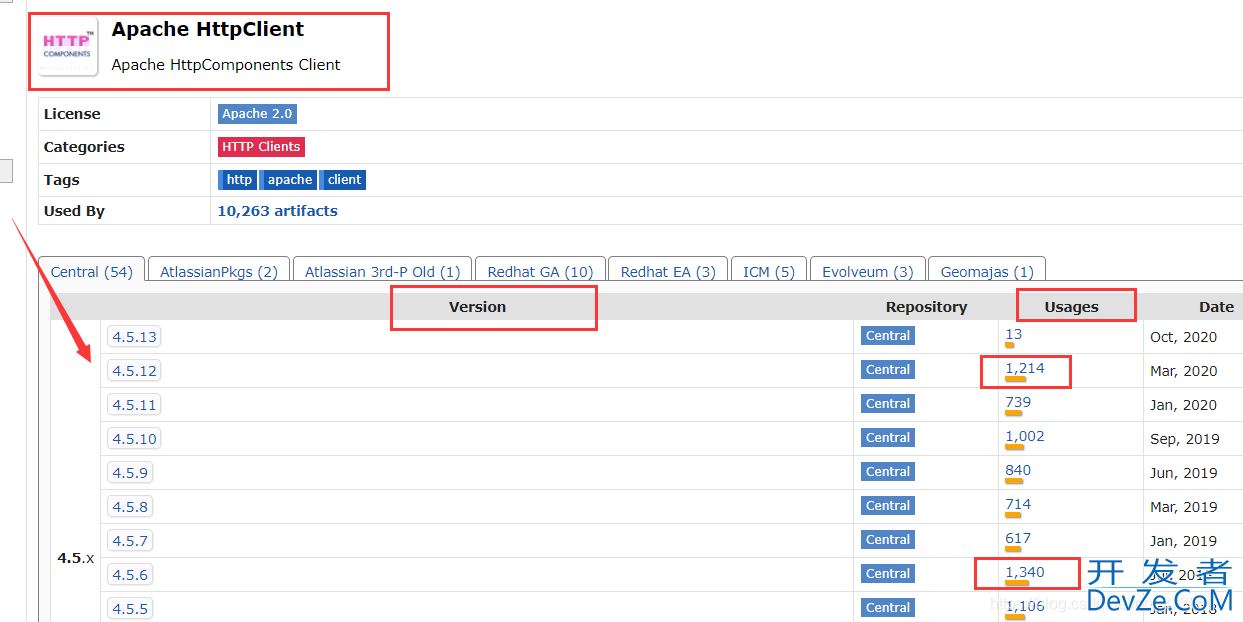Viewport: 1243px width, 622px height.
Task: Click Central badge in 4.5.7 row
Action: click(888, 540)
